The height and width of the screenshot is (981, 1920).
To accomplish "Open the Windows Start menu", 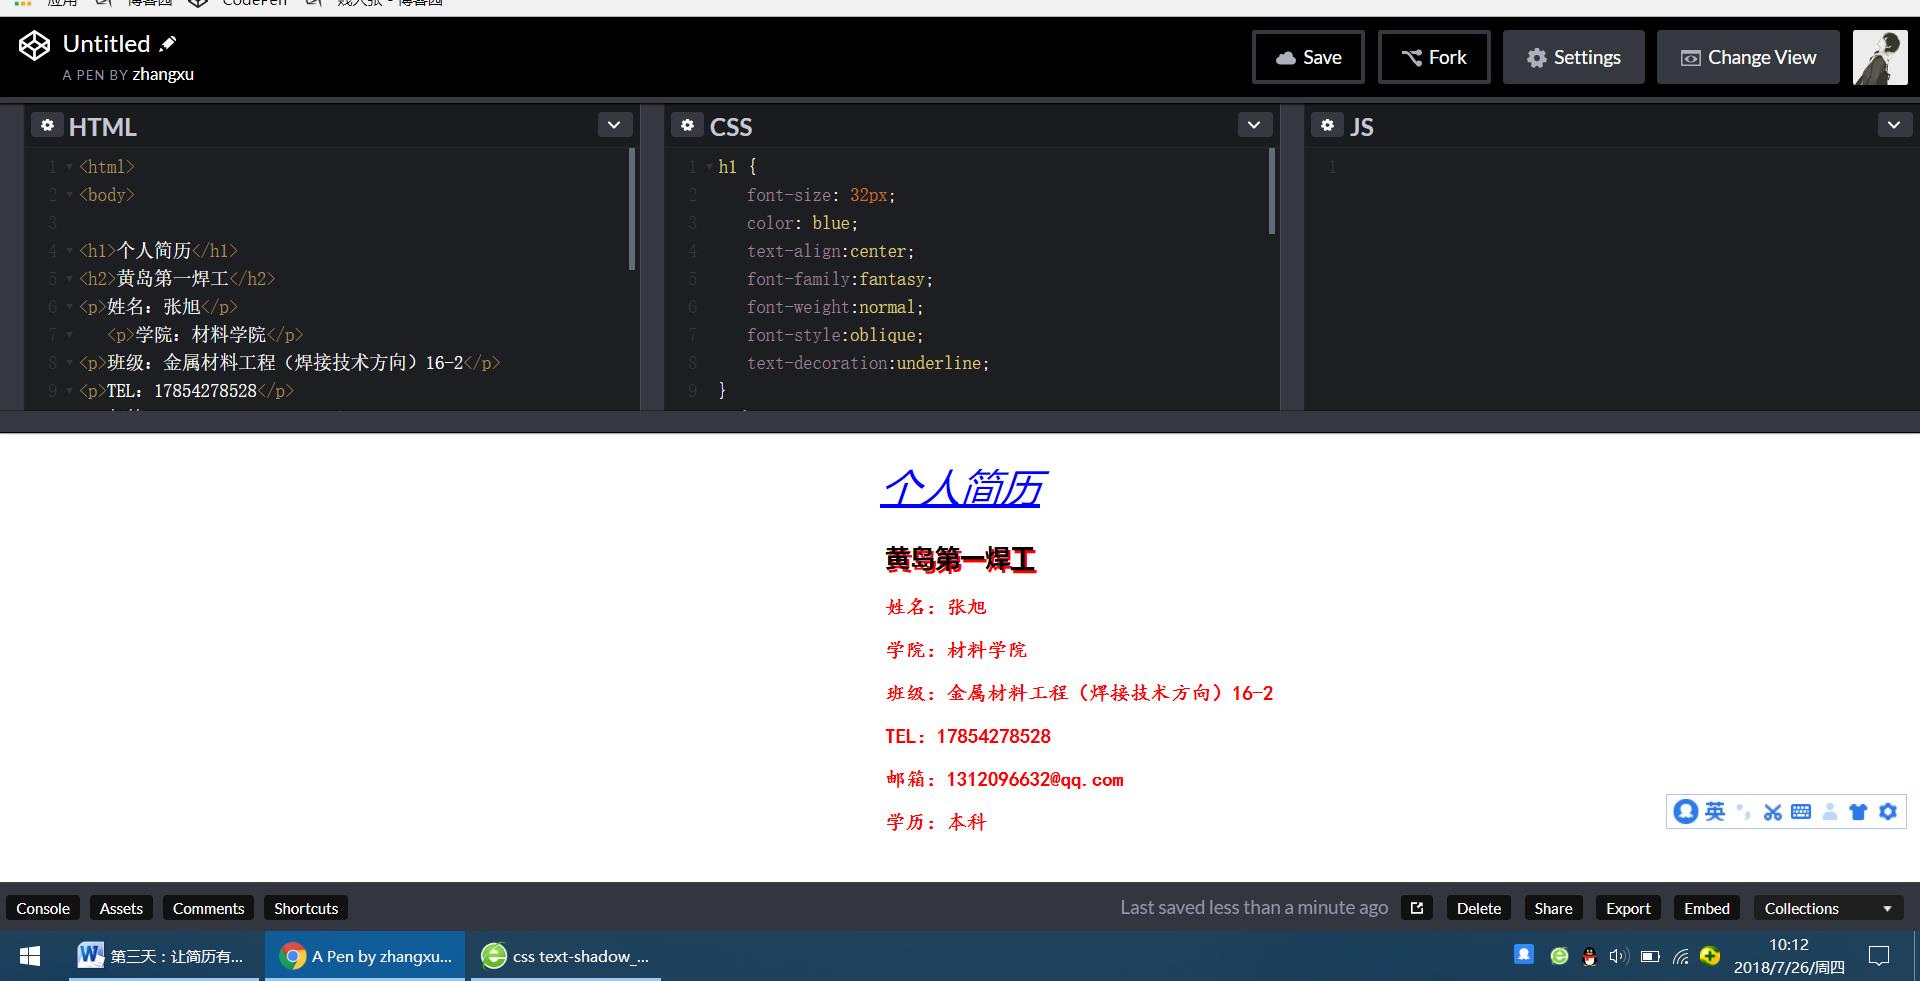I will (x=30, y=956).
